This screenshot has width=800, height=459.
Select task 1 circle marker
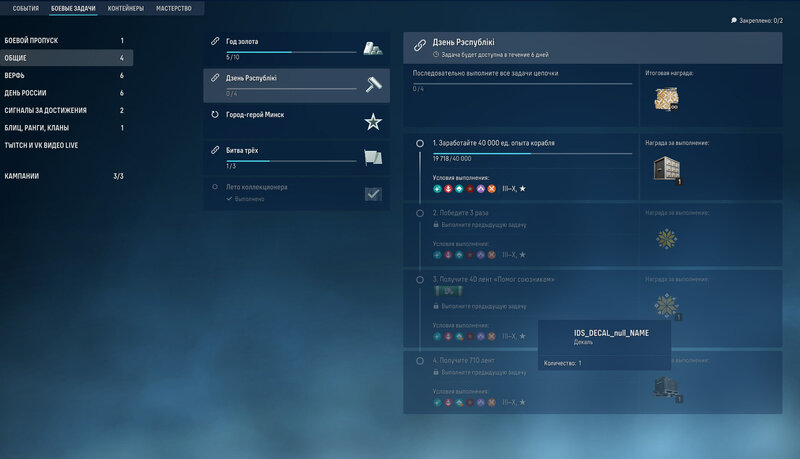(x=419, y=143)
